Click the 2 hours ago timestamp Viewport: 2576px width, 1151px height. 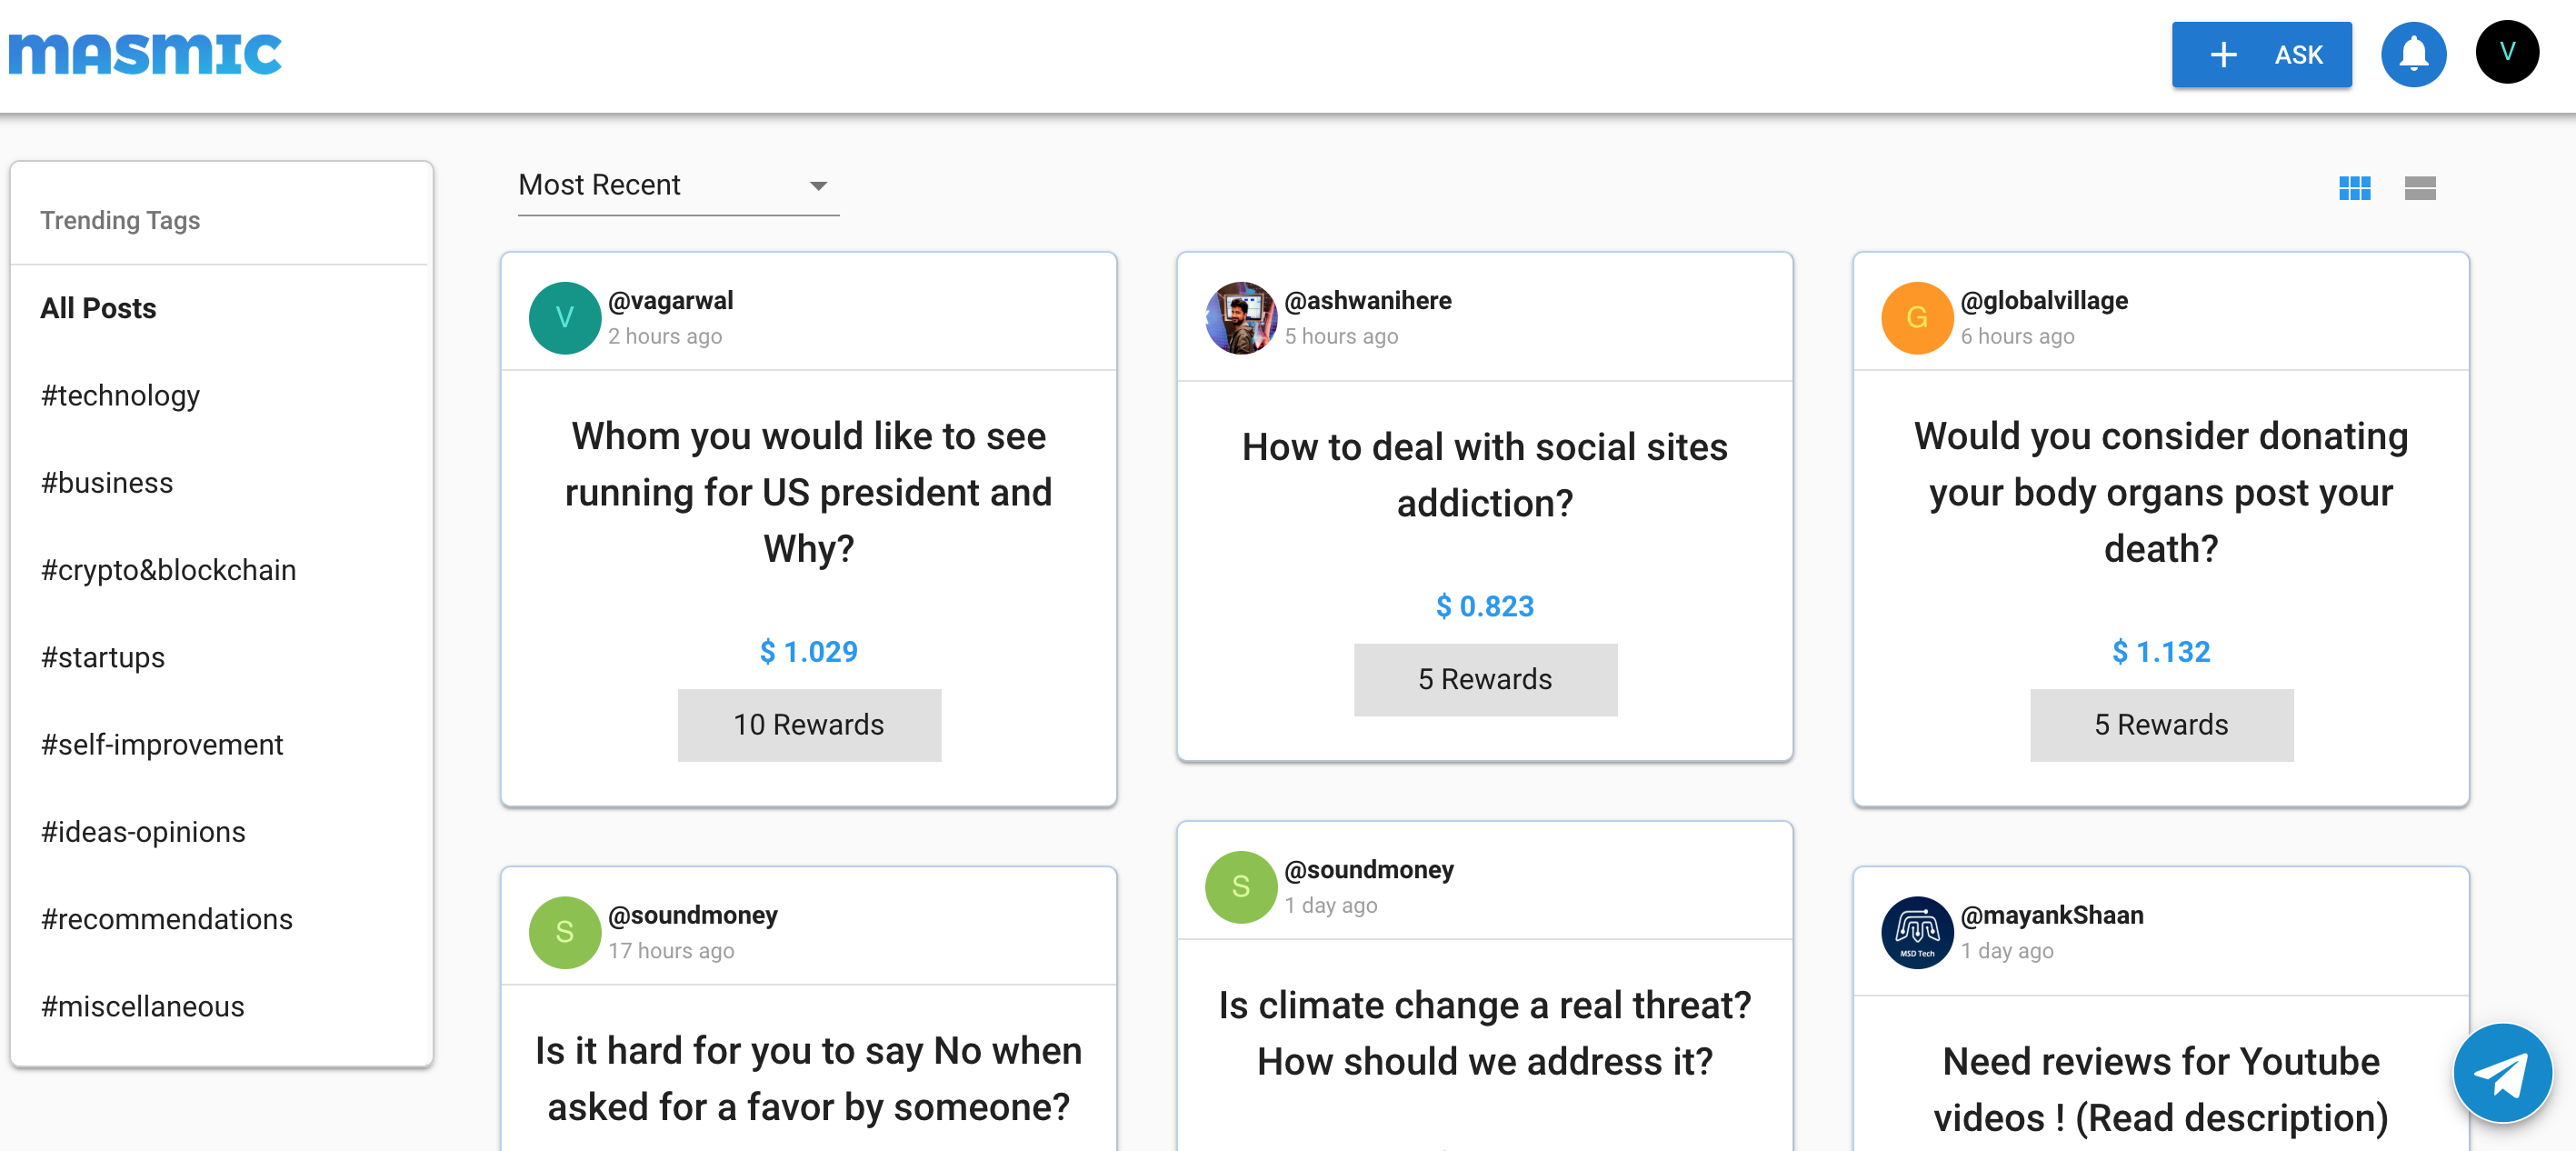click(664, 337)
